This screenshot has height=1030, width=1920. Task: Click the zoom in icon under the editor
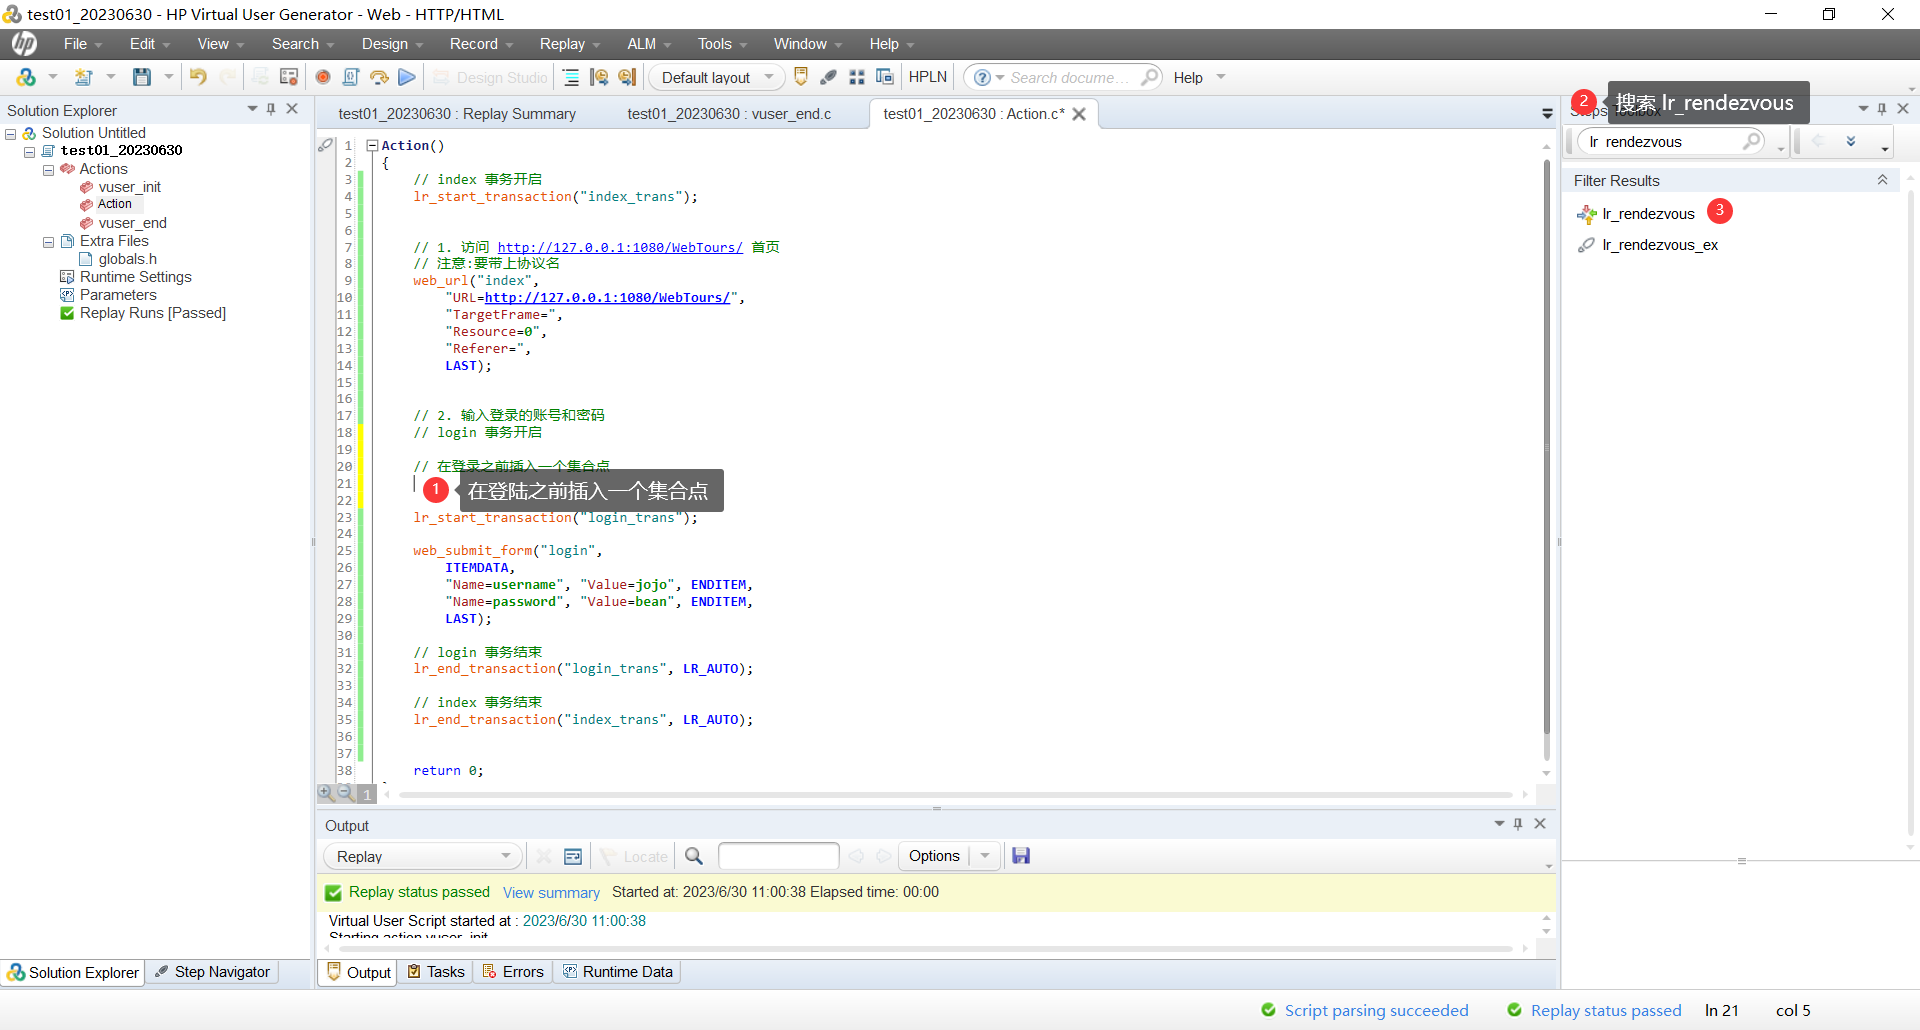326,792
